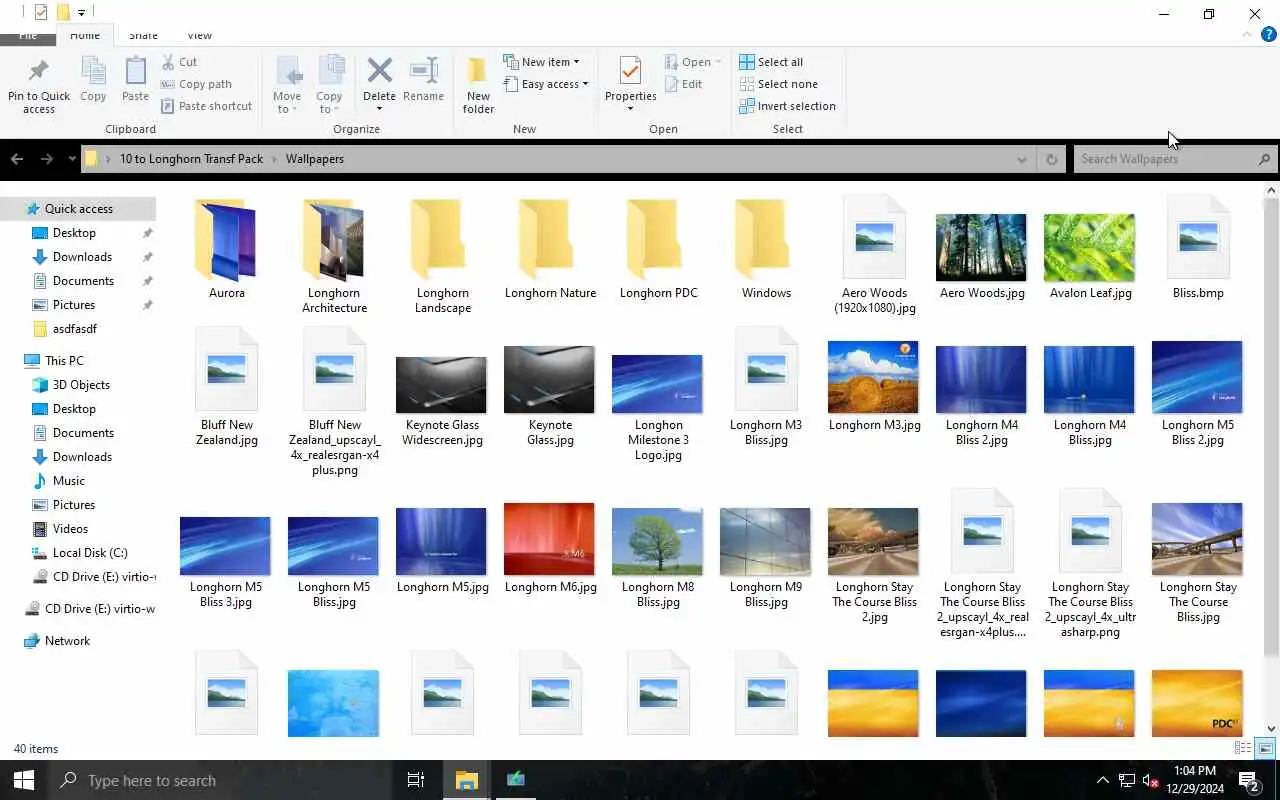The width and height of the screenshot is (1280, 800).
Task: Click Cut in Clipboard group
Action: [x=180, y=62]
